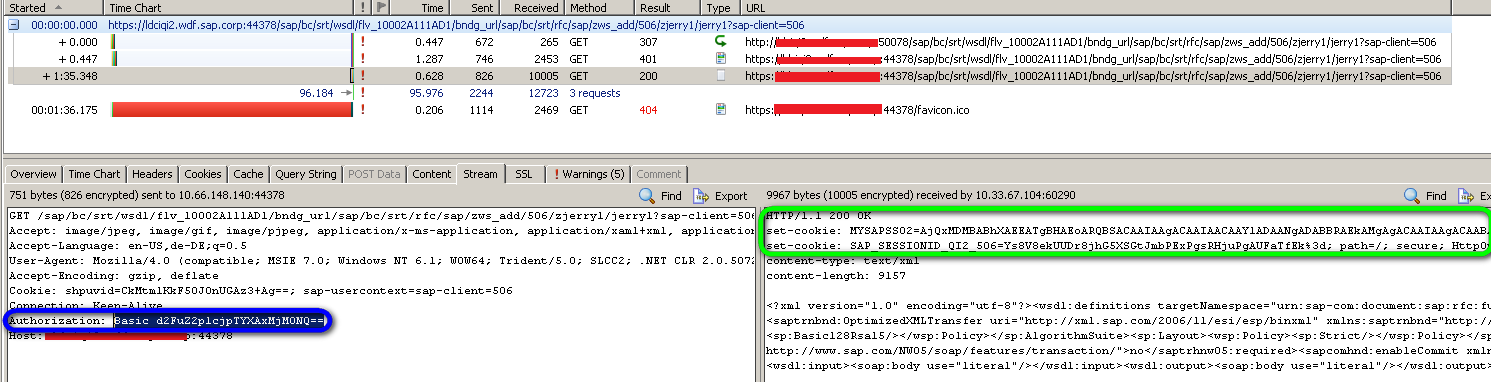1491x382 pixels.
Task: Click the type icon on the 200 row
Action: click(720, 76)
